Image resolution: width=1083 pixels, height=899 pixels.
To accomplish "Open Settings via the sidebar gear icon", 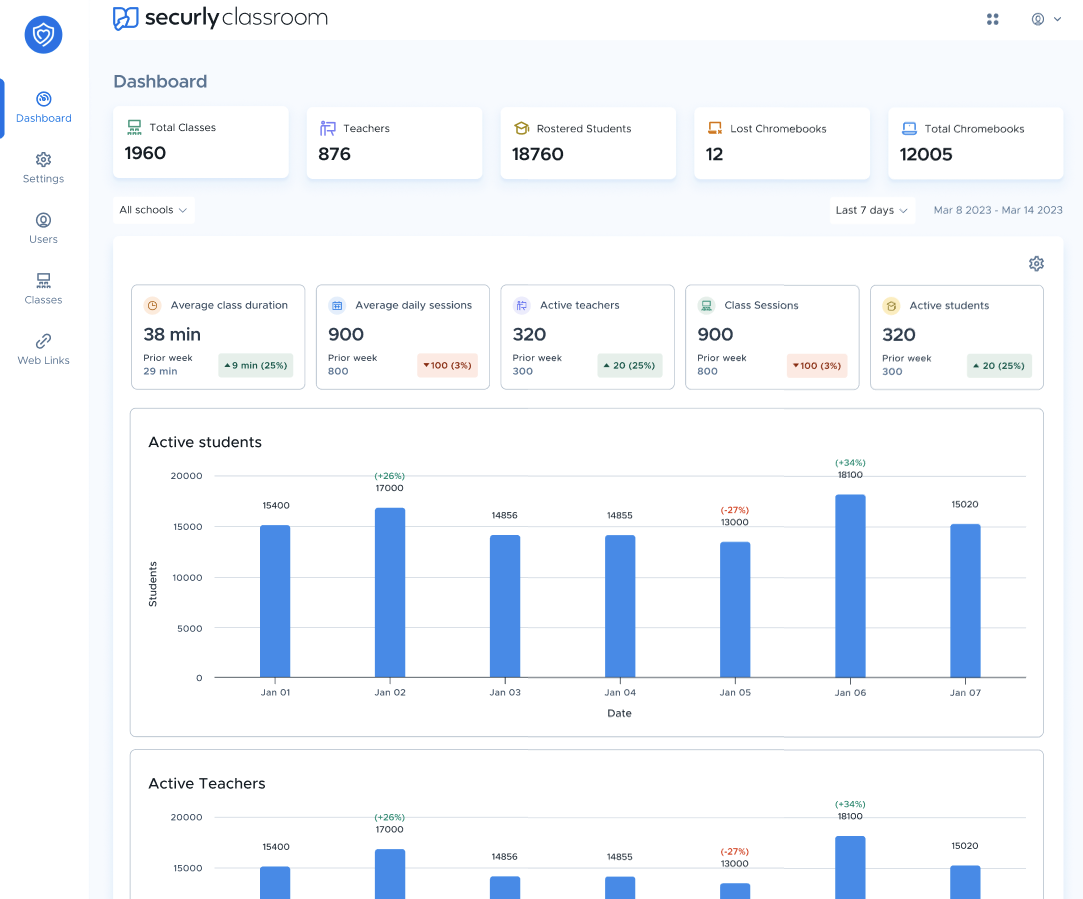I will pyautogui.click(x=44, y=160).
